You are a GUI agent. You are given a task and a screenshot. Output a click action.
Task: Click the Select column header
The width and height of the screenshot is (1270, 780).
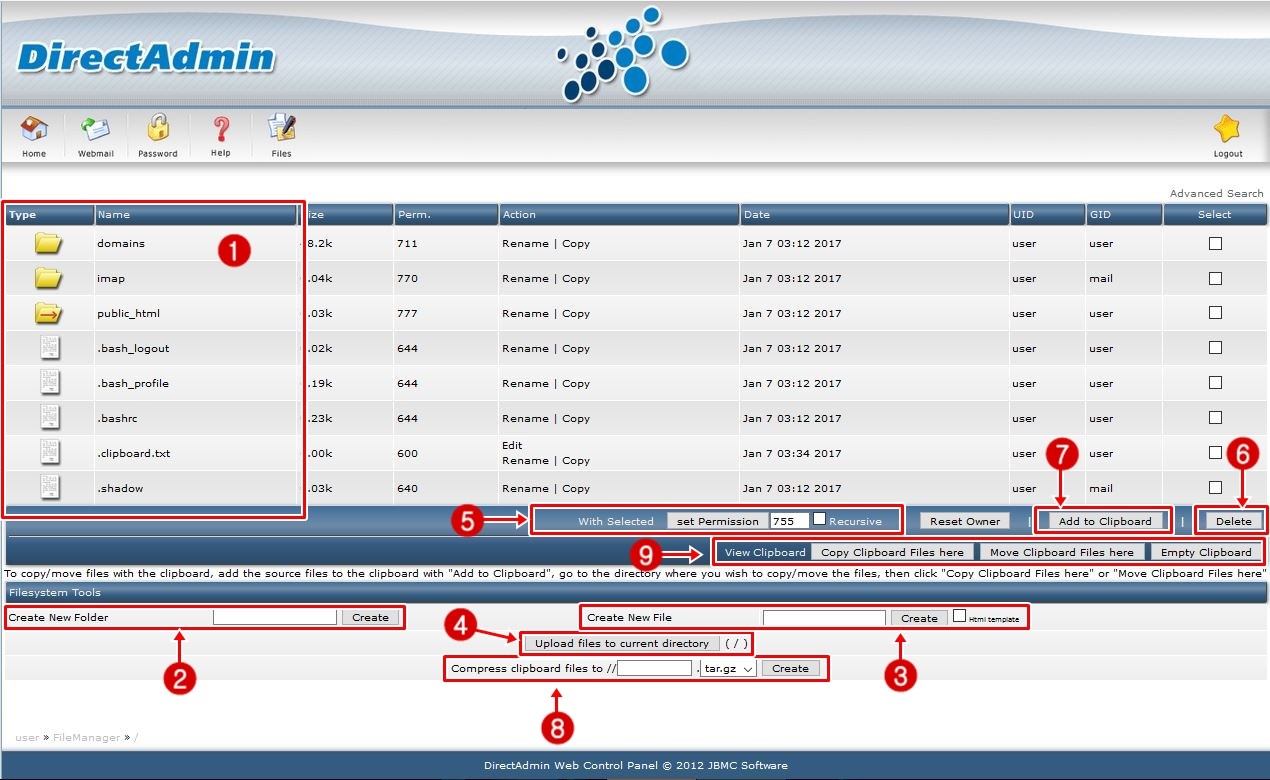click(x=1215, y=214)
